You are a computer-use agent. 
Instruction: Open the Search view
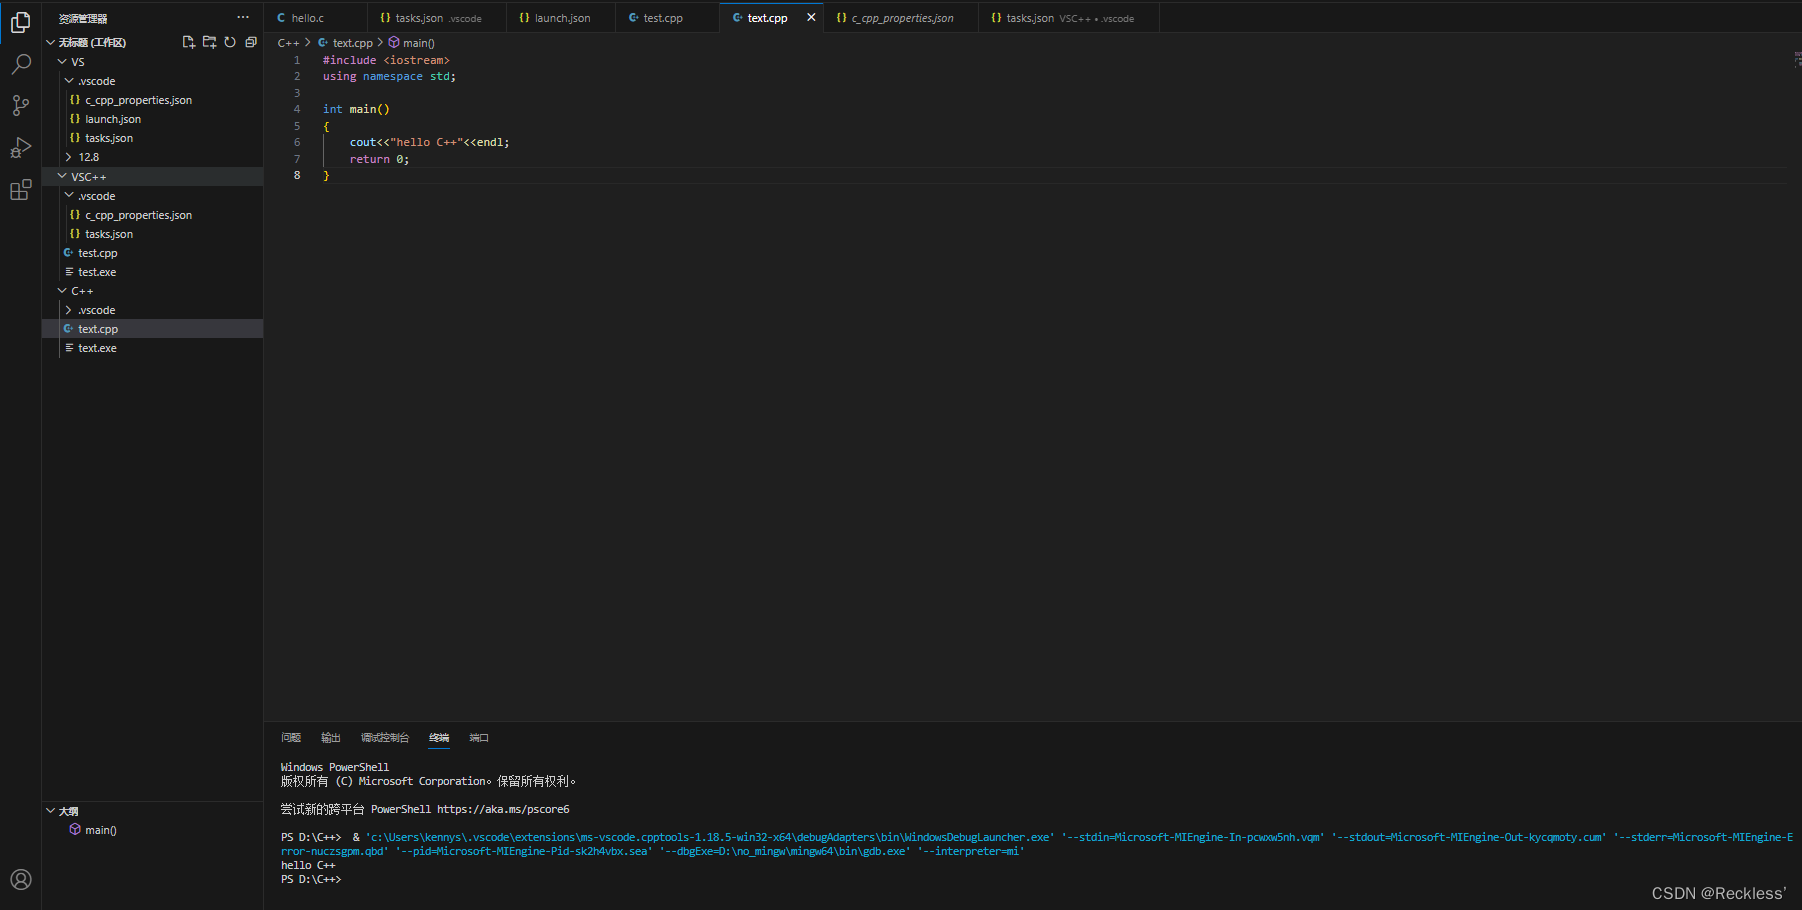pyautogui.click(x=21, y=63)
